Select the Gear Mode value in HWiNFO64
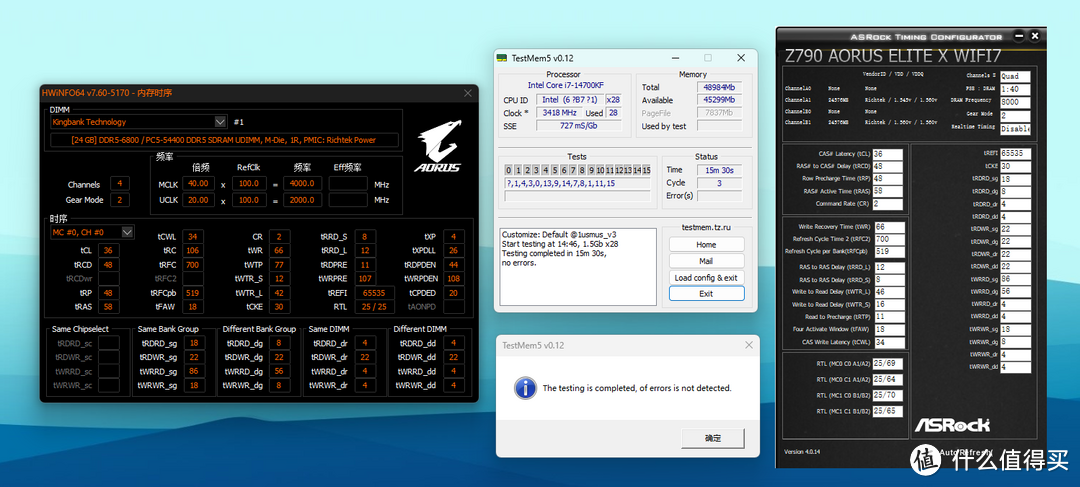The width and height of the screenshot is (1080, 487). [x=120, y=200]
